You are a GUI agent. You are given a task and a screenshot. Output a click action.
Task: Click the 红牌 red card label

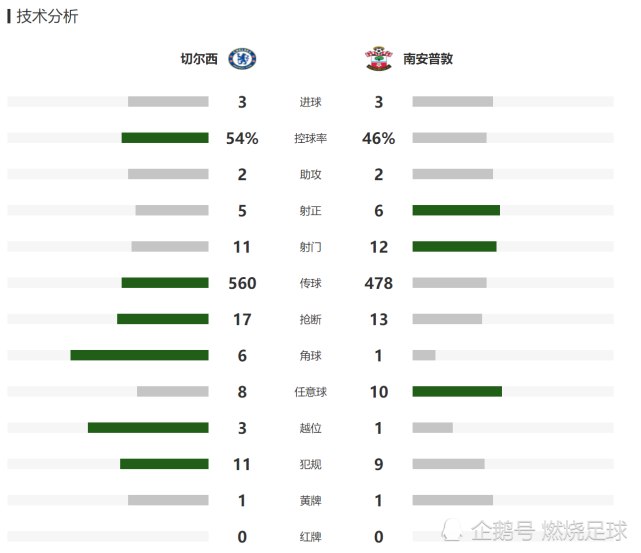[310, 536]
